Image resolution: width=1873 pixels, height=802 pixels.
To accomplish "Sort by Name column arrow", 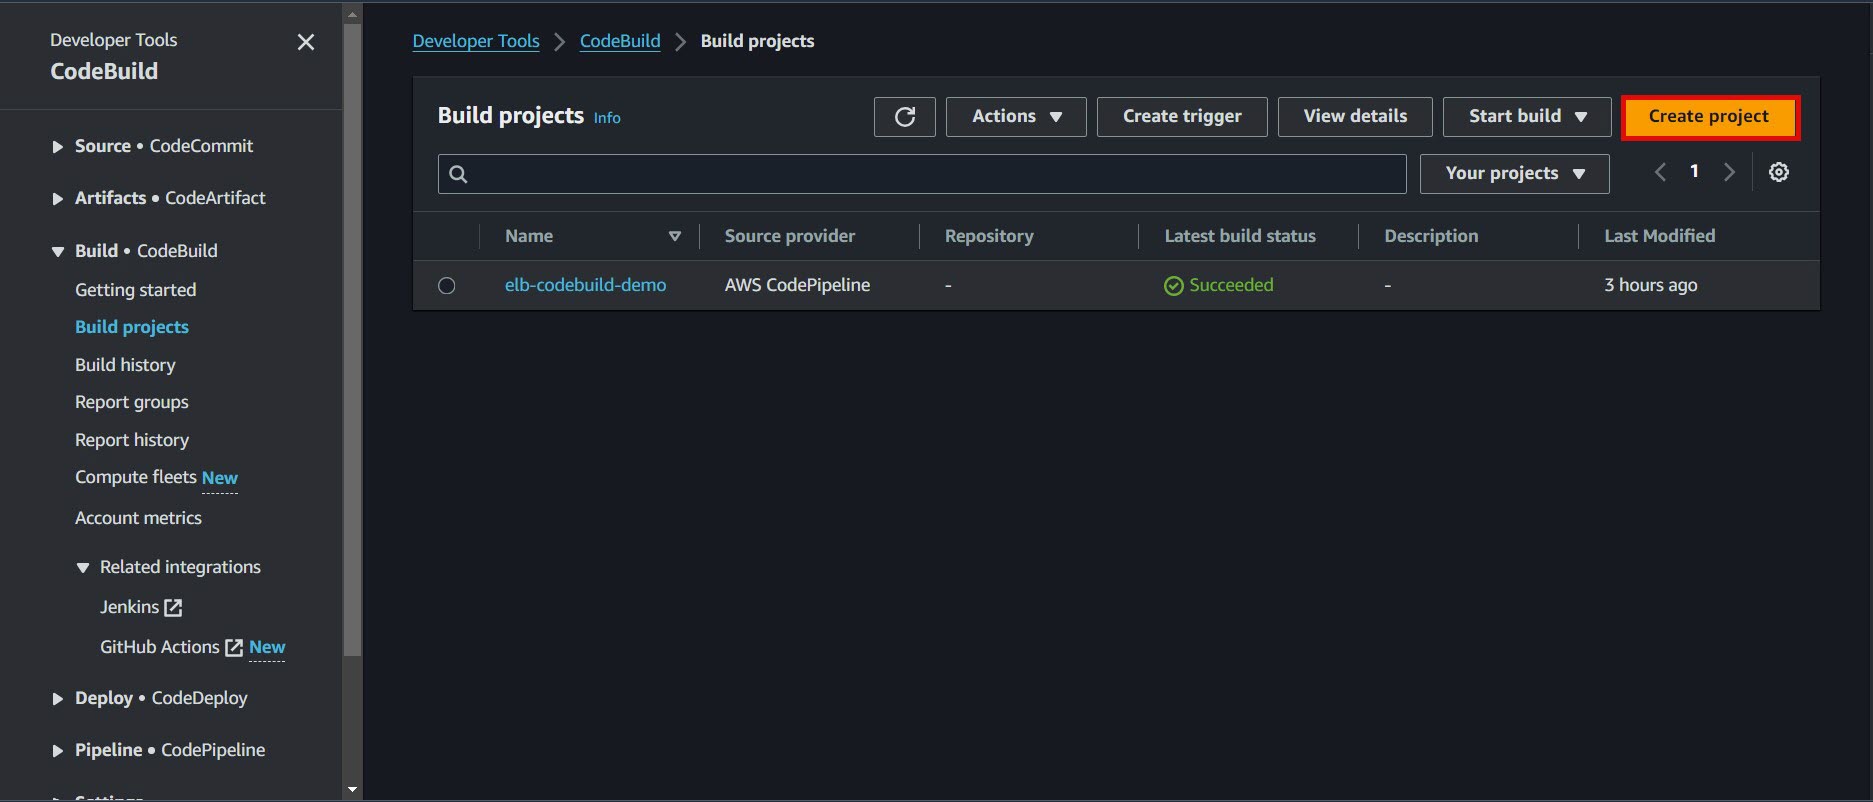I will click(x=675, y=236).
